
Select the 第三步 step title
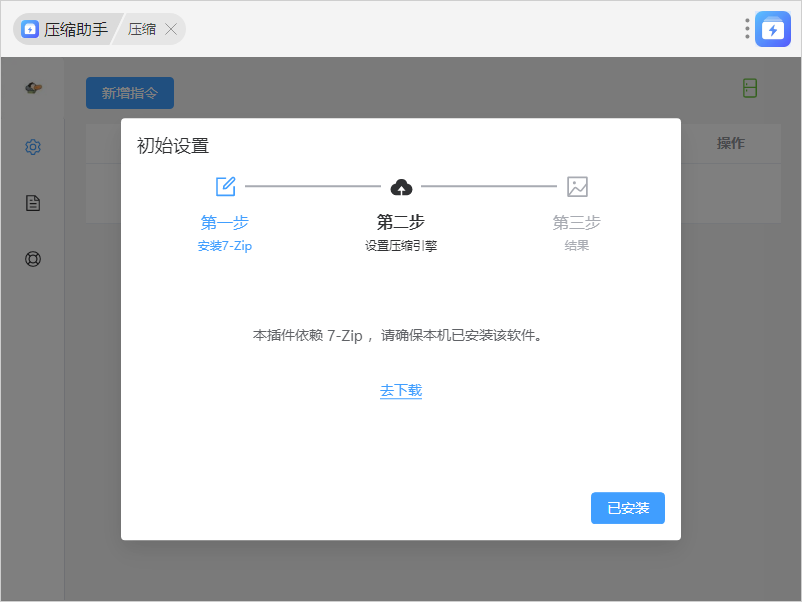(x=577, y=222)
